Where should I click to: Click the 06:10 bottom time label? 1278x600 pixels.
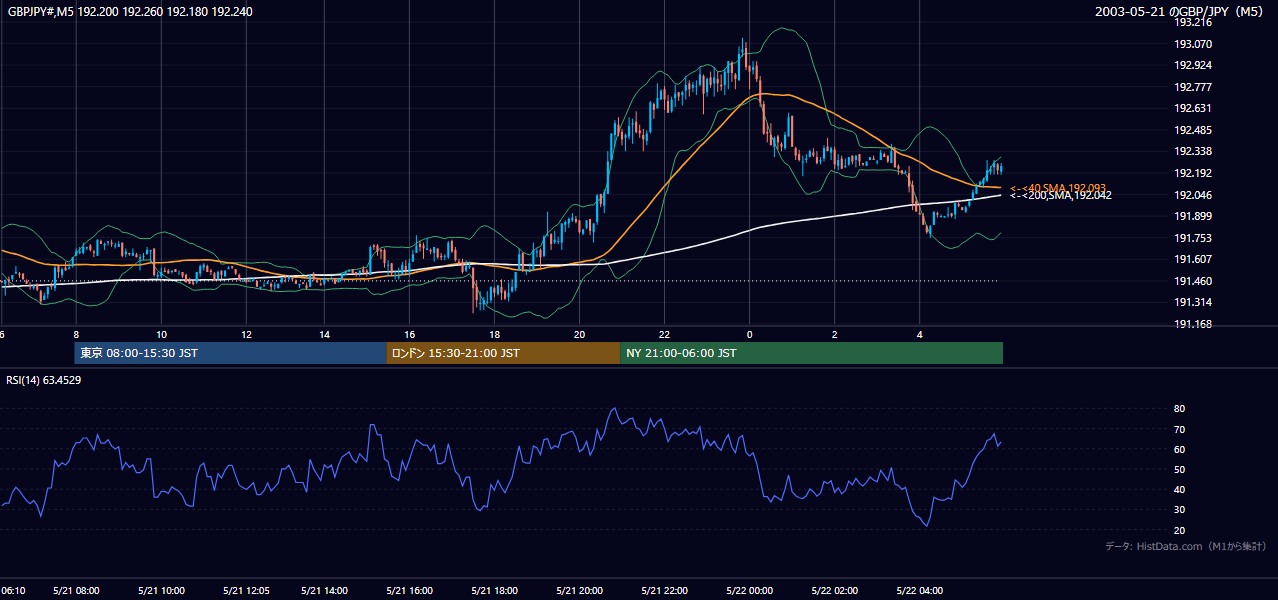pos(12,591)
